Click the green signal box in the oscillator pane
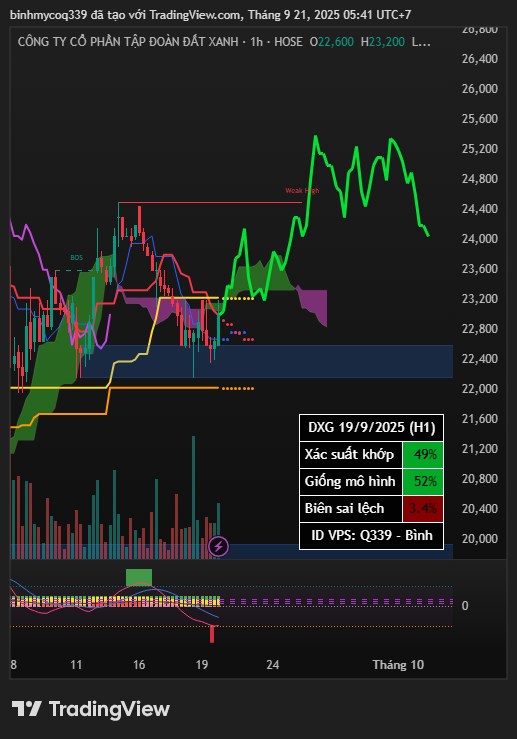Image resolution: width=517 pixels, height=739 pixels. 139,577
